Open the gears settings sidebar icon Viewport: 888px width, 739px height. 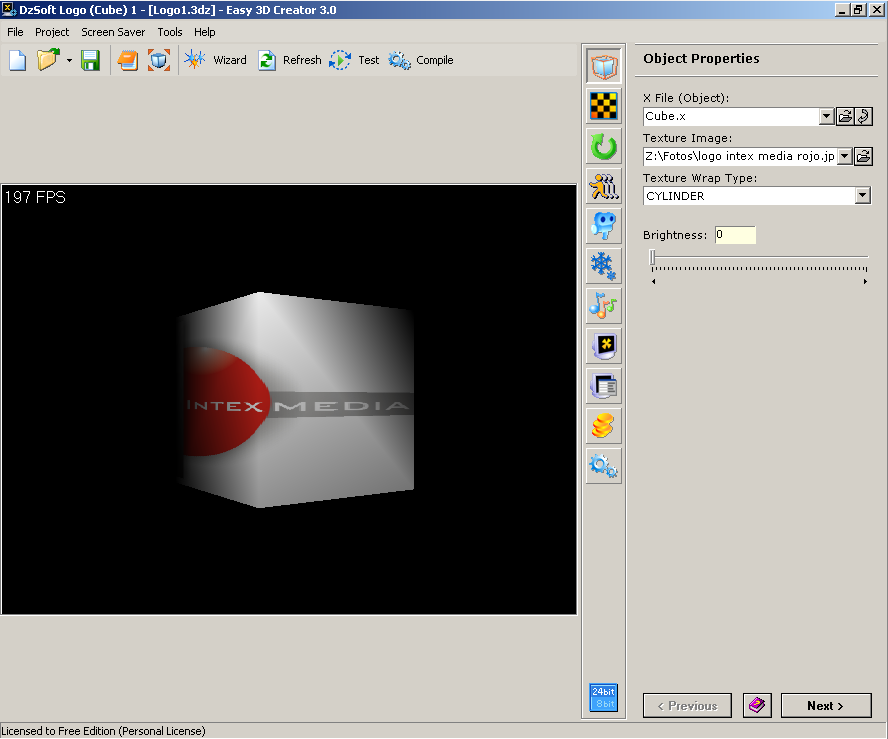(604, 465)
